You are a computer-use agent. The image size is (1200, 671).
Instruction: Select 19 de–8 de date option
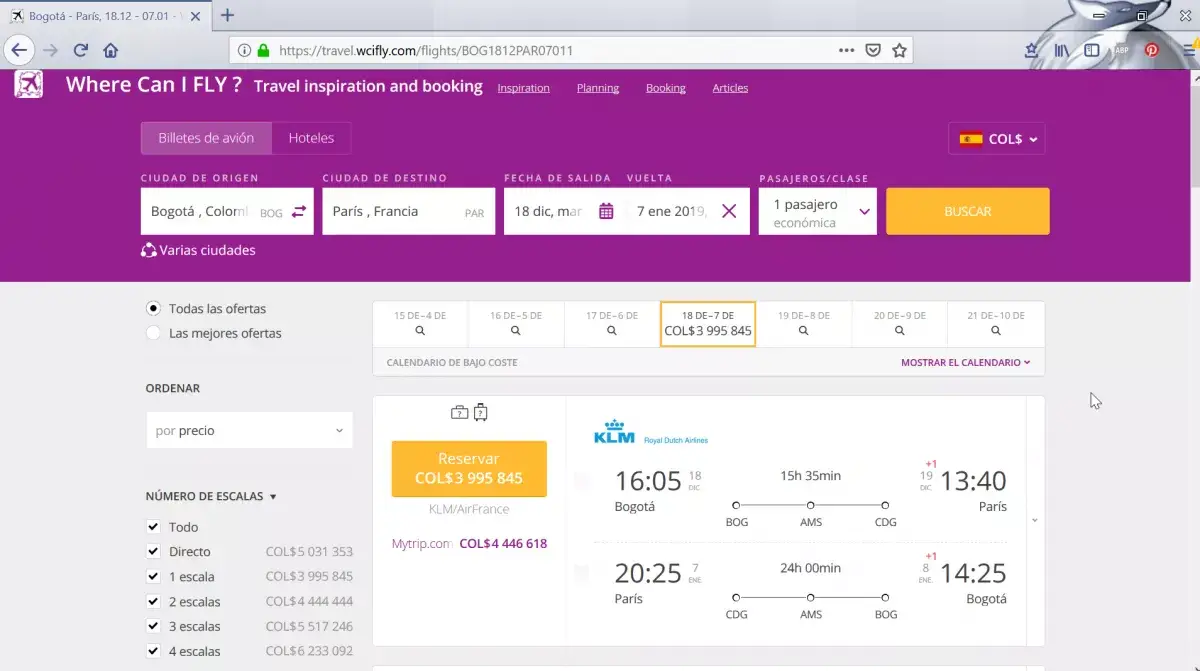coord(804,323)
